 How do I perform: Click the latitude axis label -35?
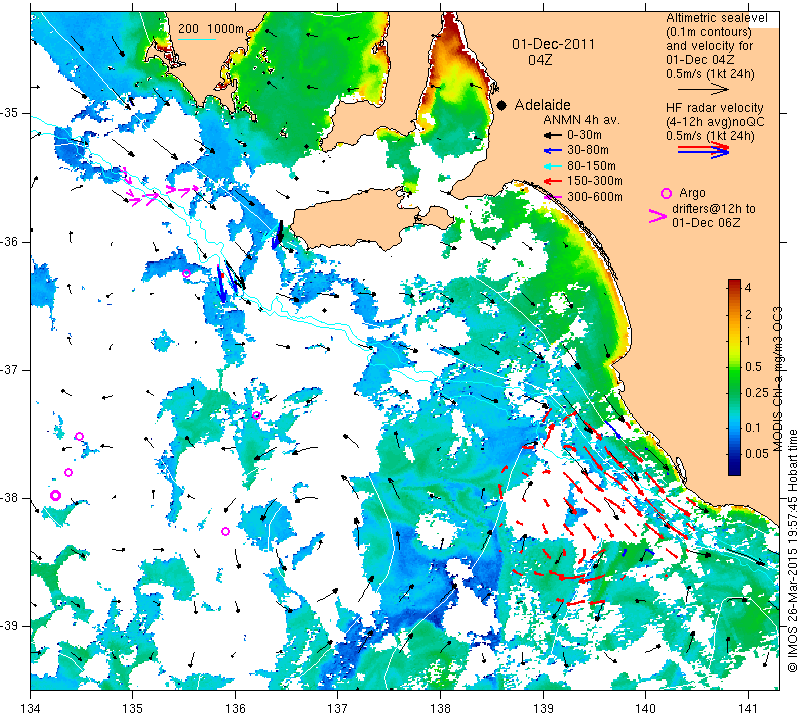10,113
